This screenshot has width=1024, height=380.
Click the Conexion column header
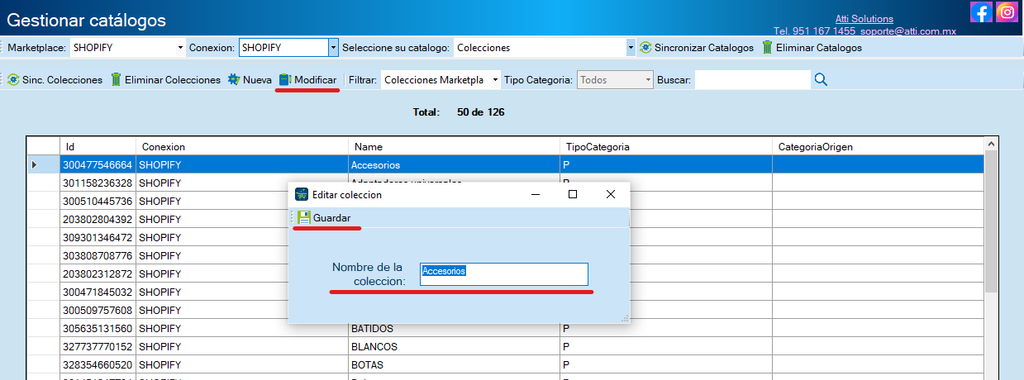[242, 146]
